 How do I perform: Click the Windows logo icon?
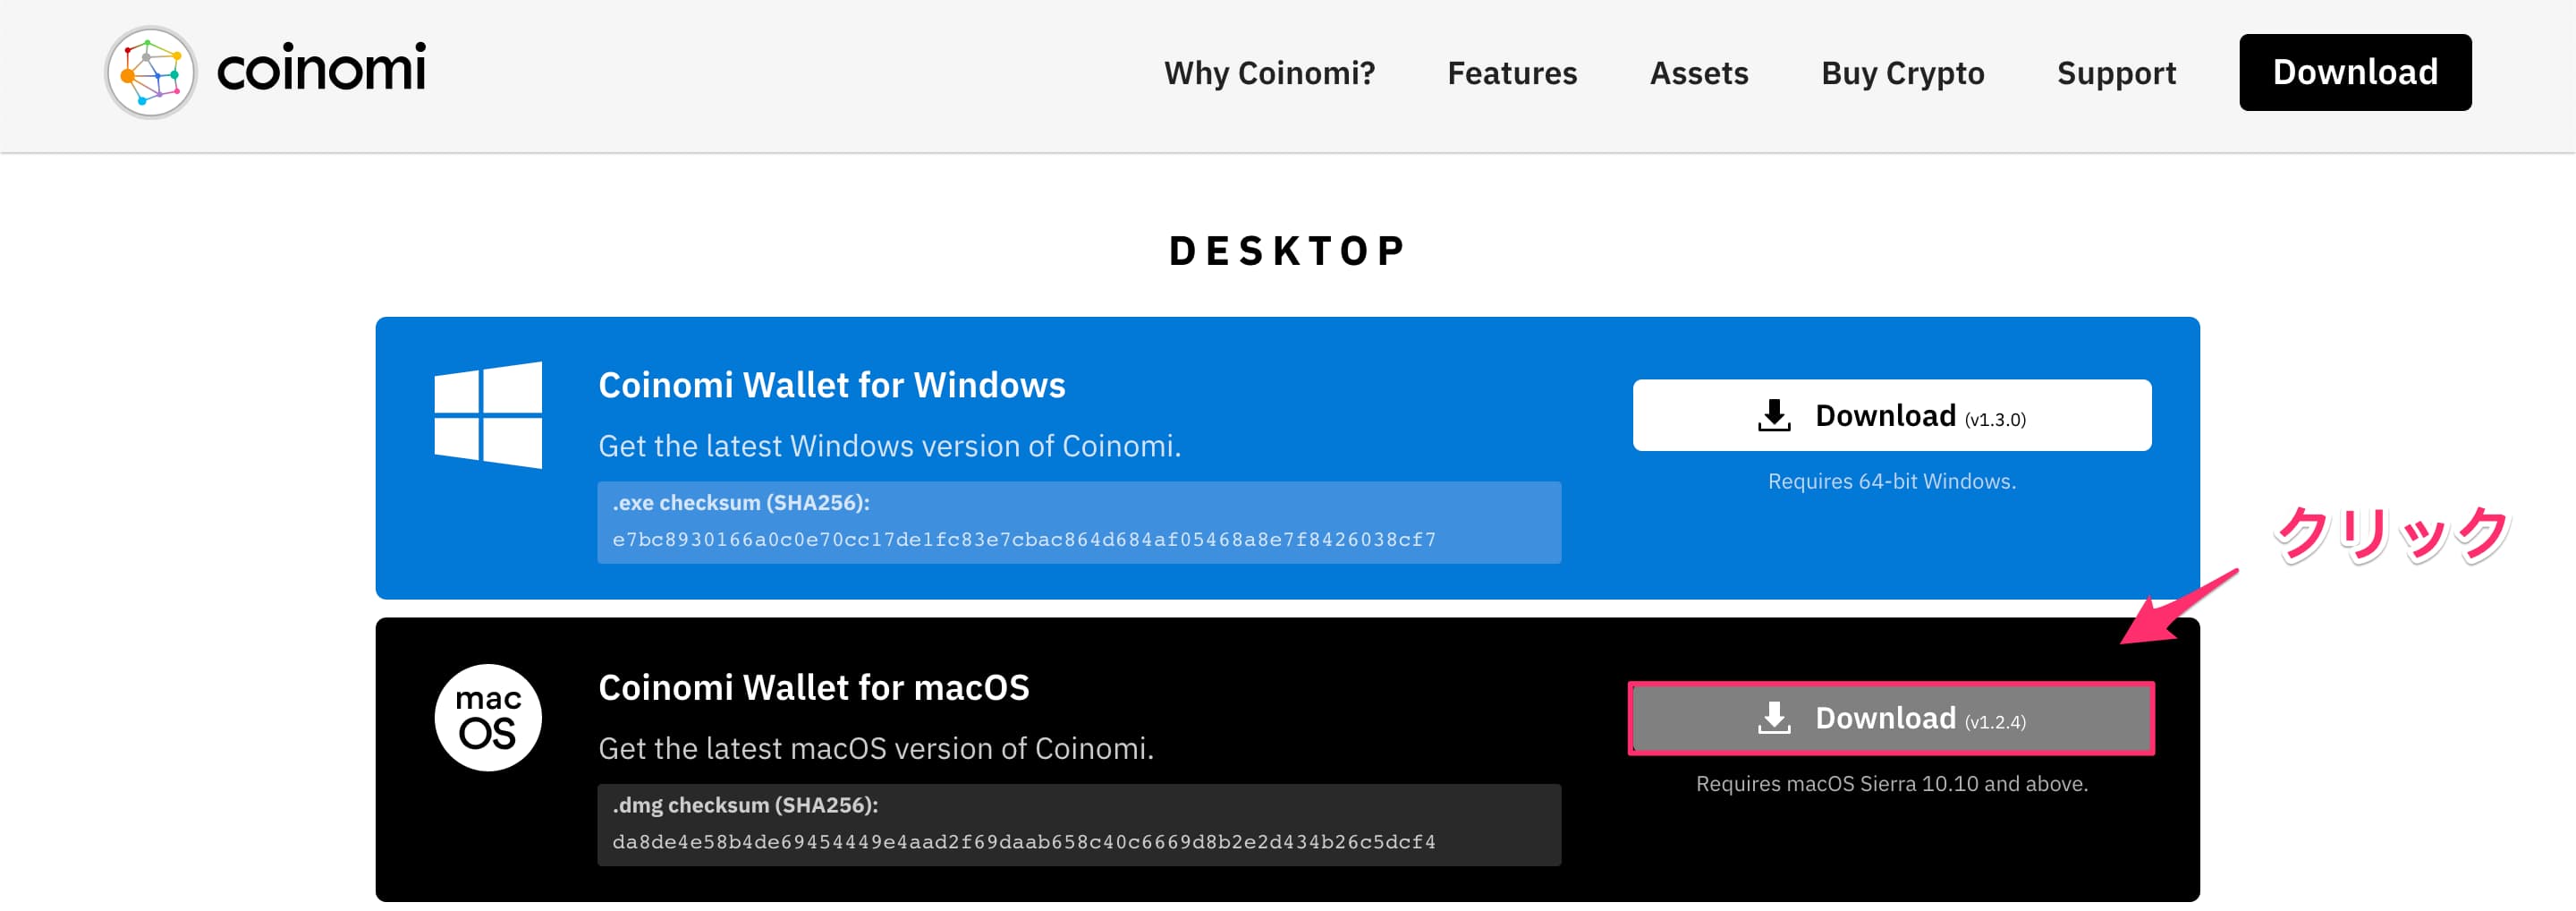tap(488, 416)
